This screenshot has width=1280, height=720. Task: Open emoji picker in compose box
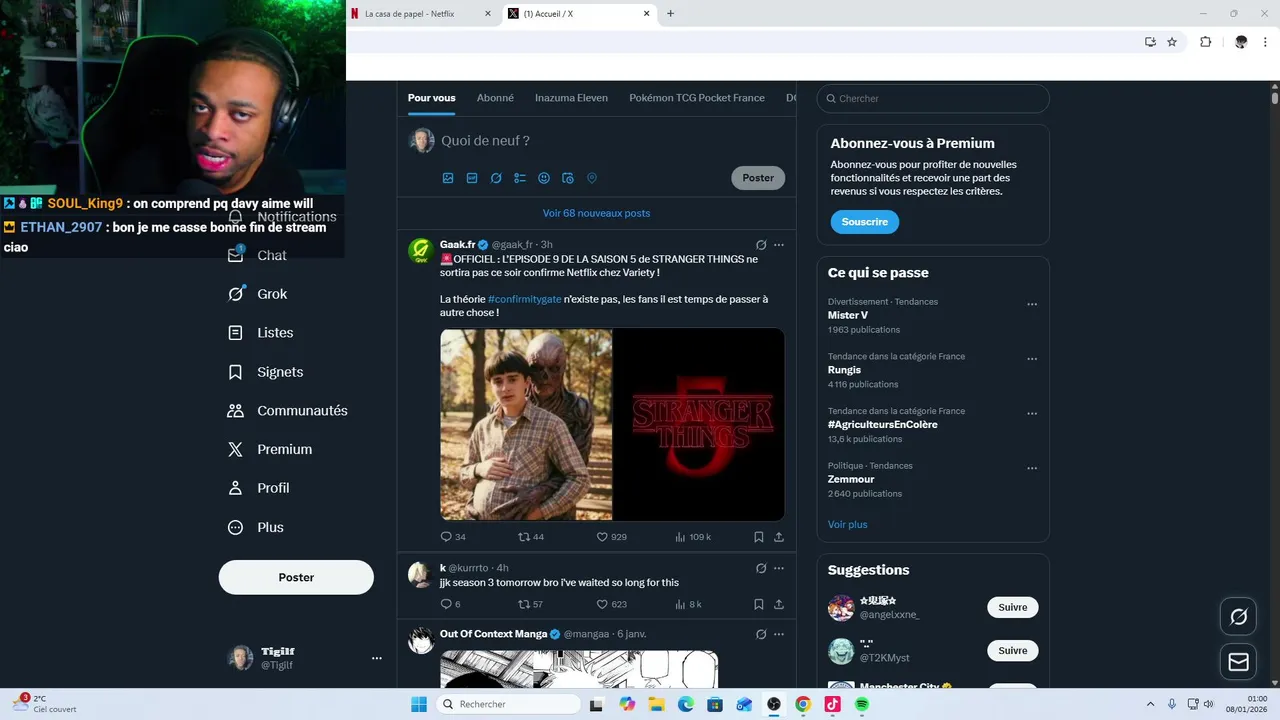(544, 178)
